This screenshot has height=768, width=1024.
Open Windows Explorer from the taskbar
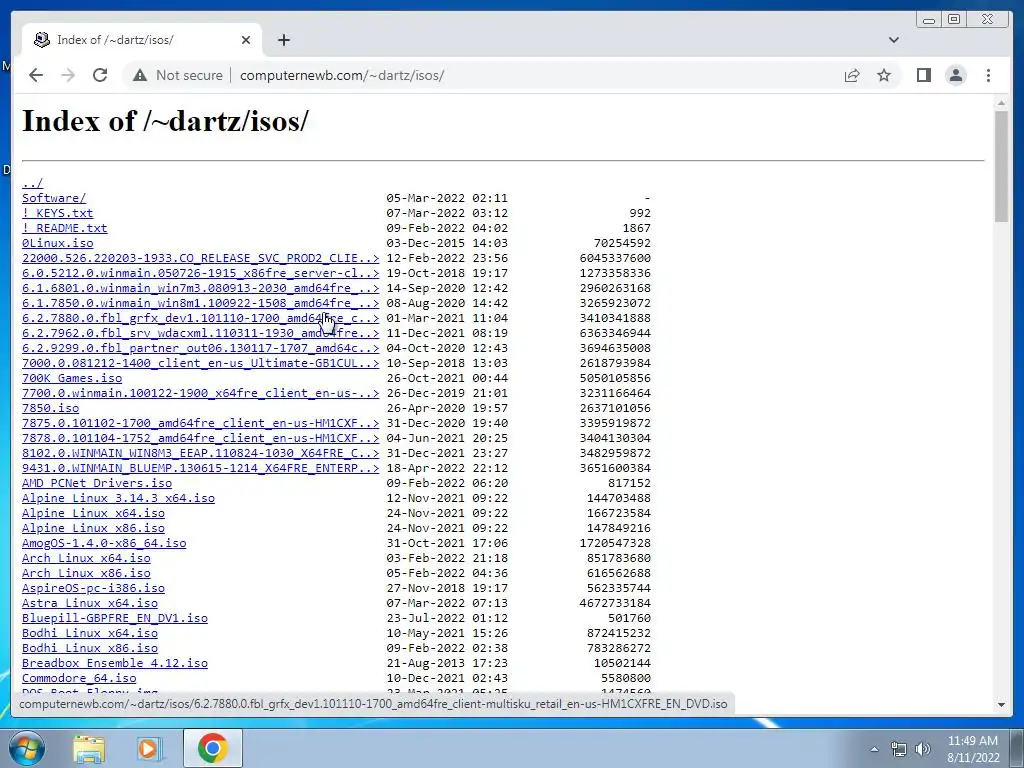(x=89, y=748)
